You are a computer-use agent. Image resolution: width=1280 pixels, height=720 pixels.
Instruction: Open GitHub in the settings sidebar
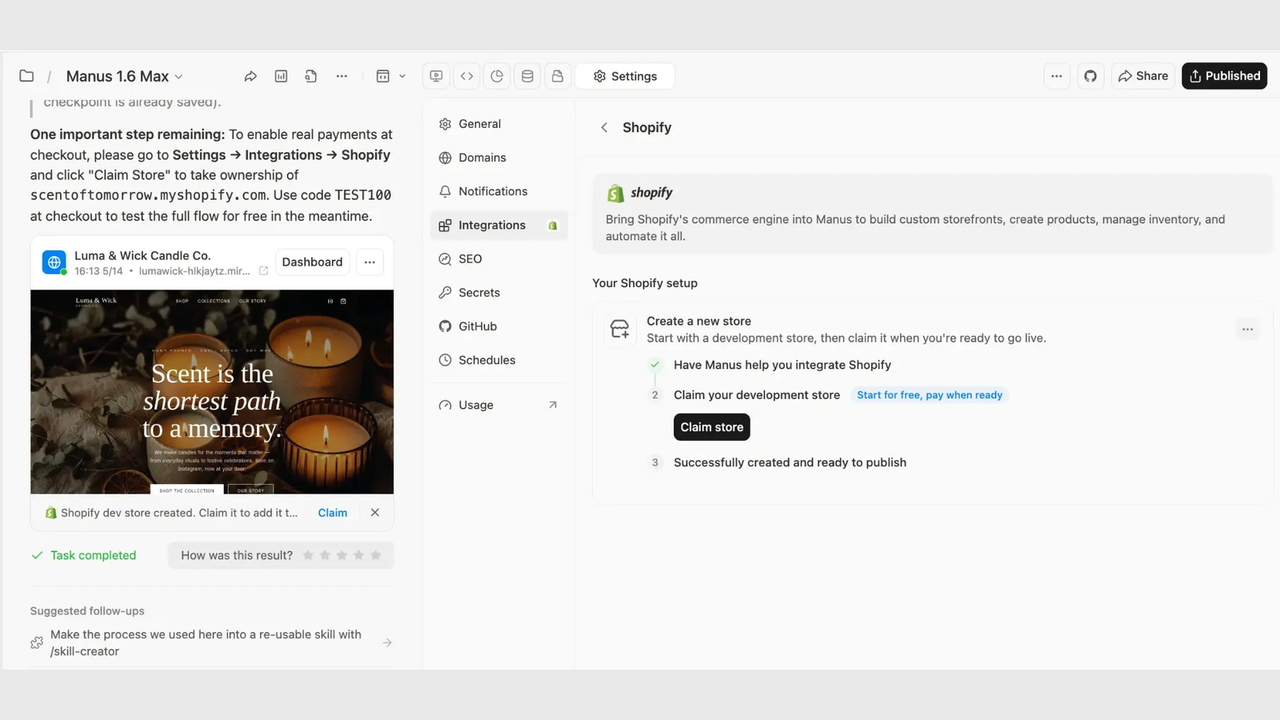tap(499, 326)
